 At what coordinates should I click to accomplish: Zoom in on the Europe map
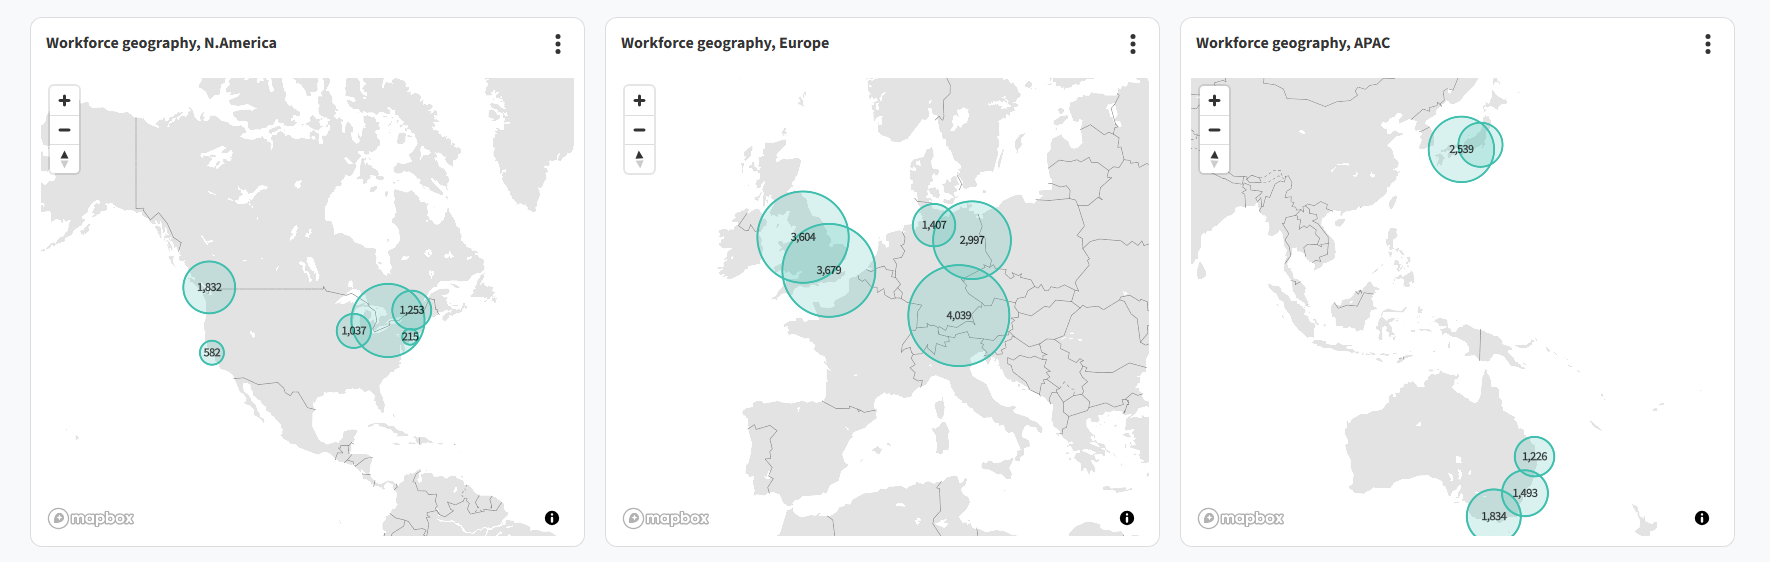pos(639,101)
